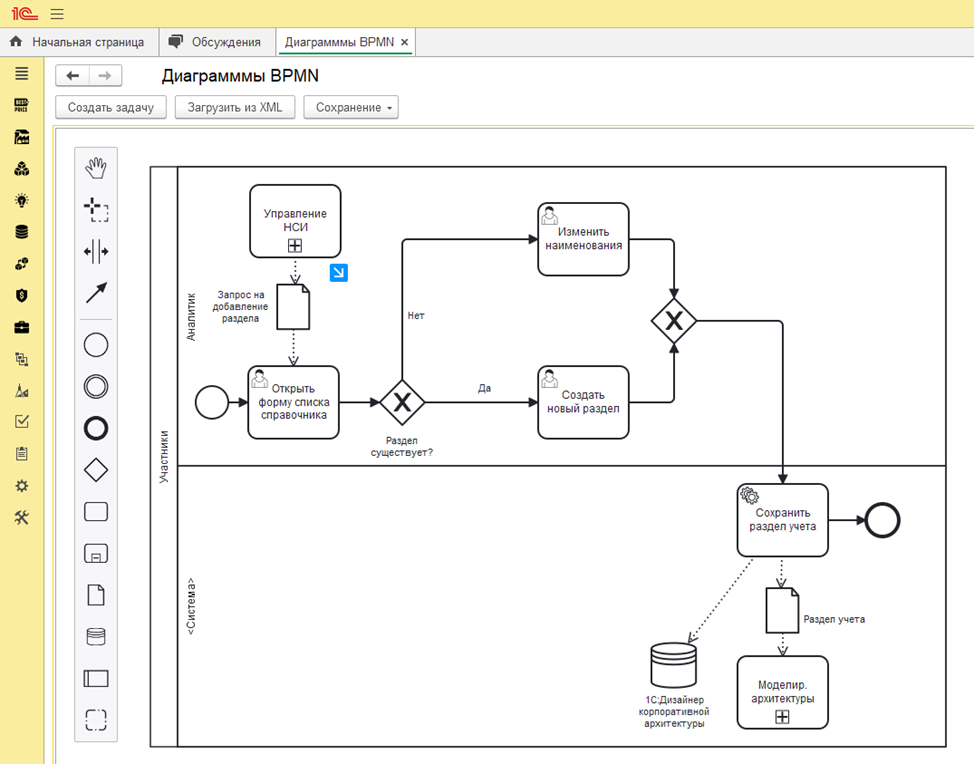Activate the Lasso selection tool
The width and height of the screenshot is (974, 764).
point(96,210)
